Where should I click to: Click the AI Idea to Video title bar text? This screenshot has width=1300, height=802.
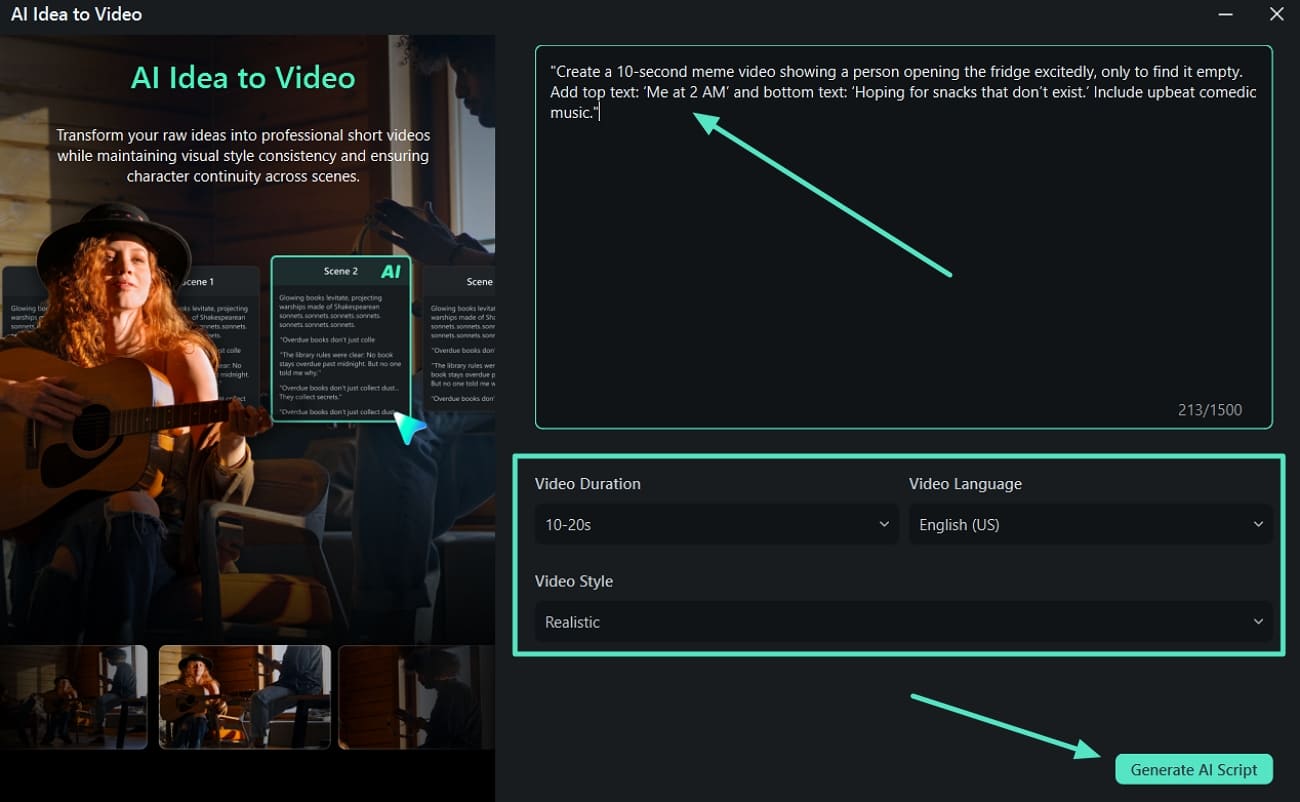76,14
